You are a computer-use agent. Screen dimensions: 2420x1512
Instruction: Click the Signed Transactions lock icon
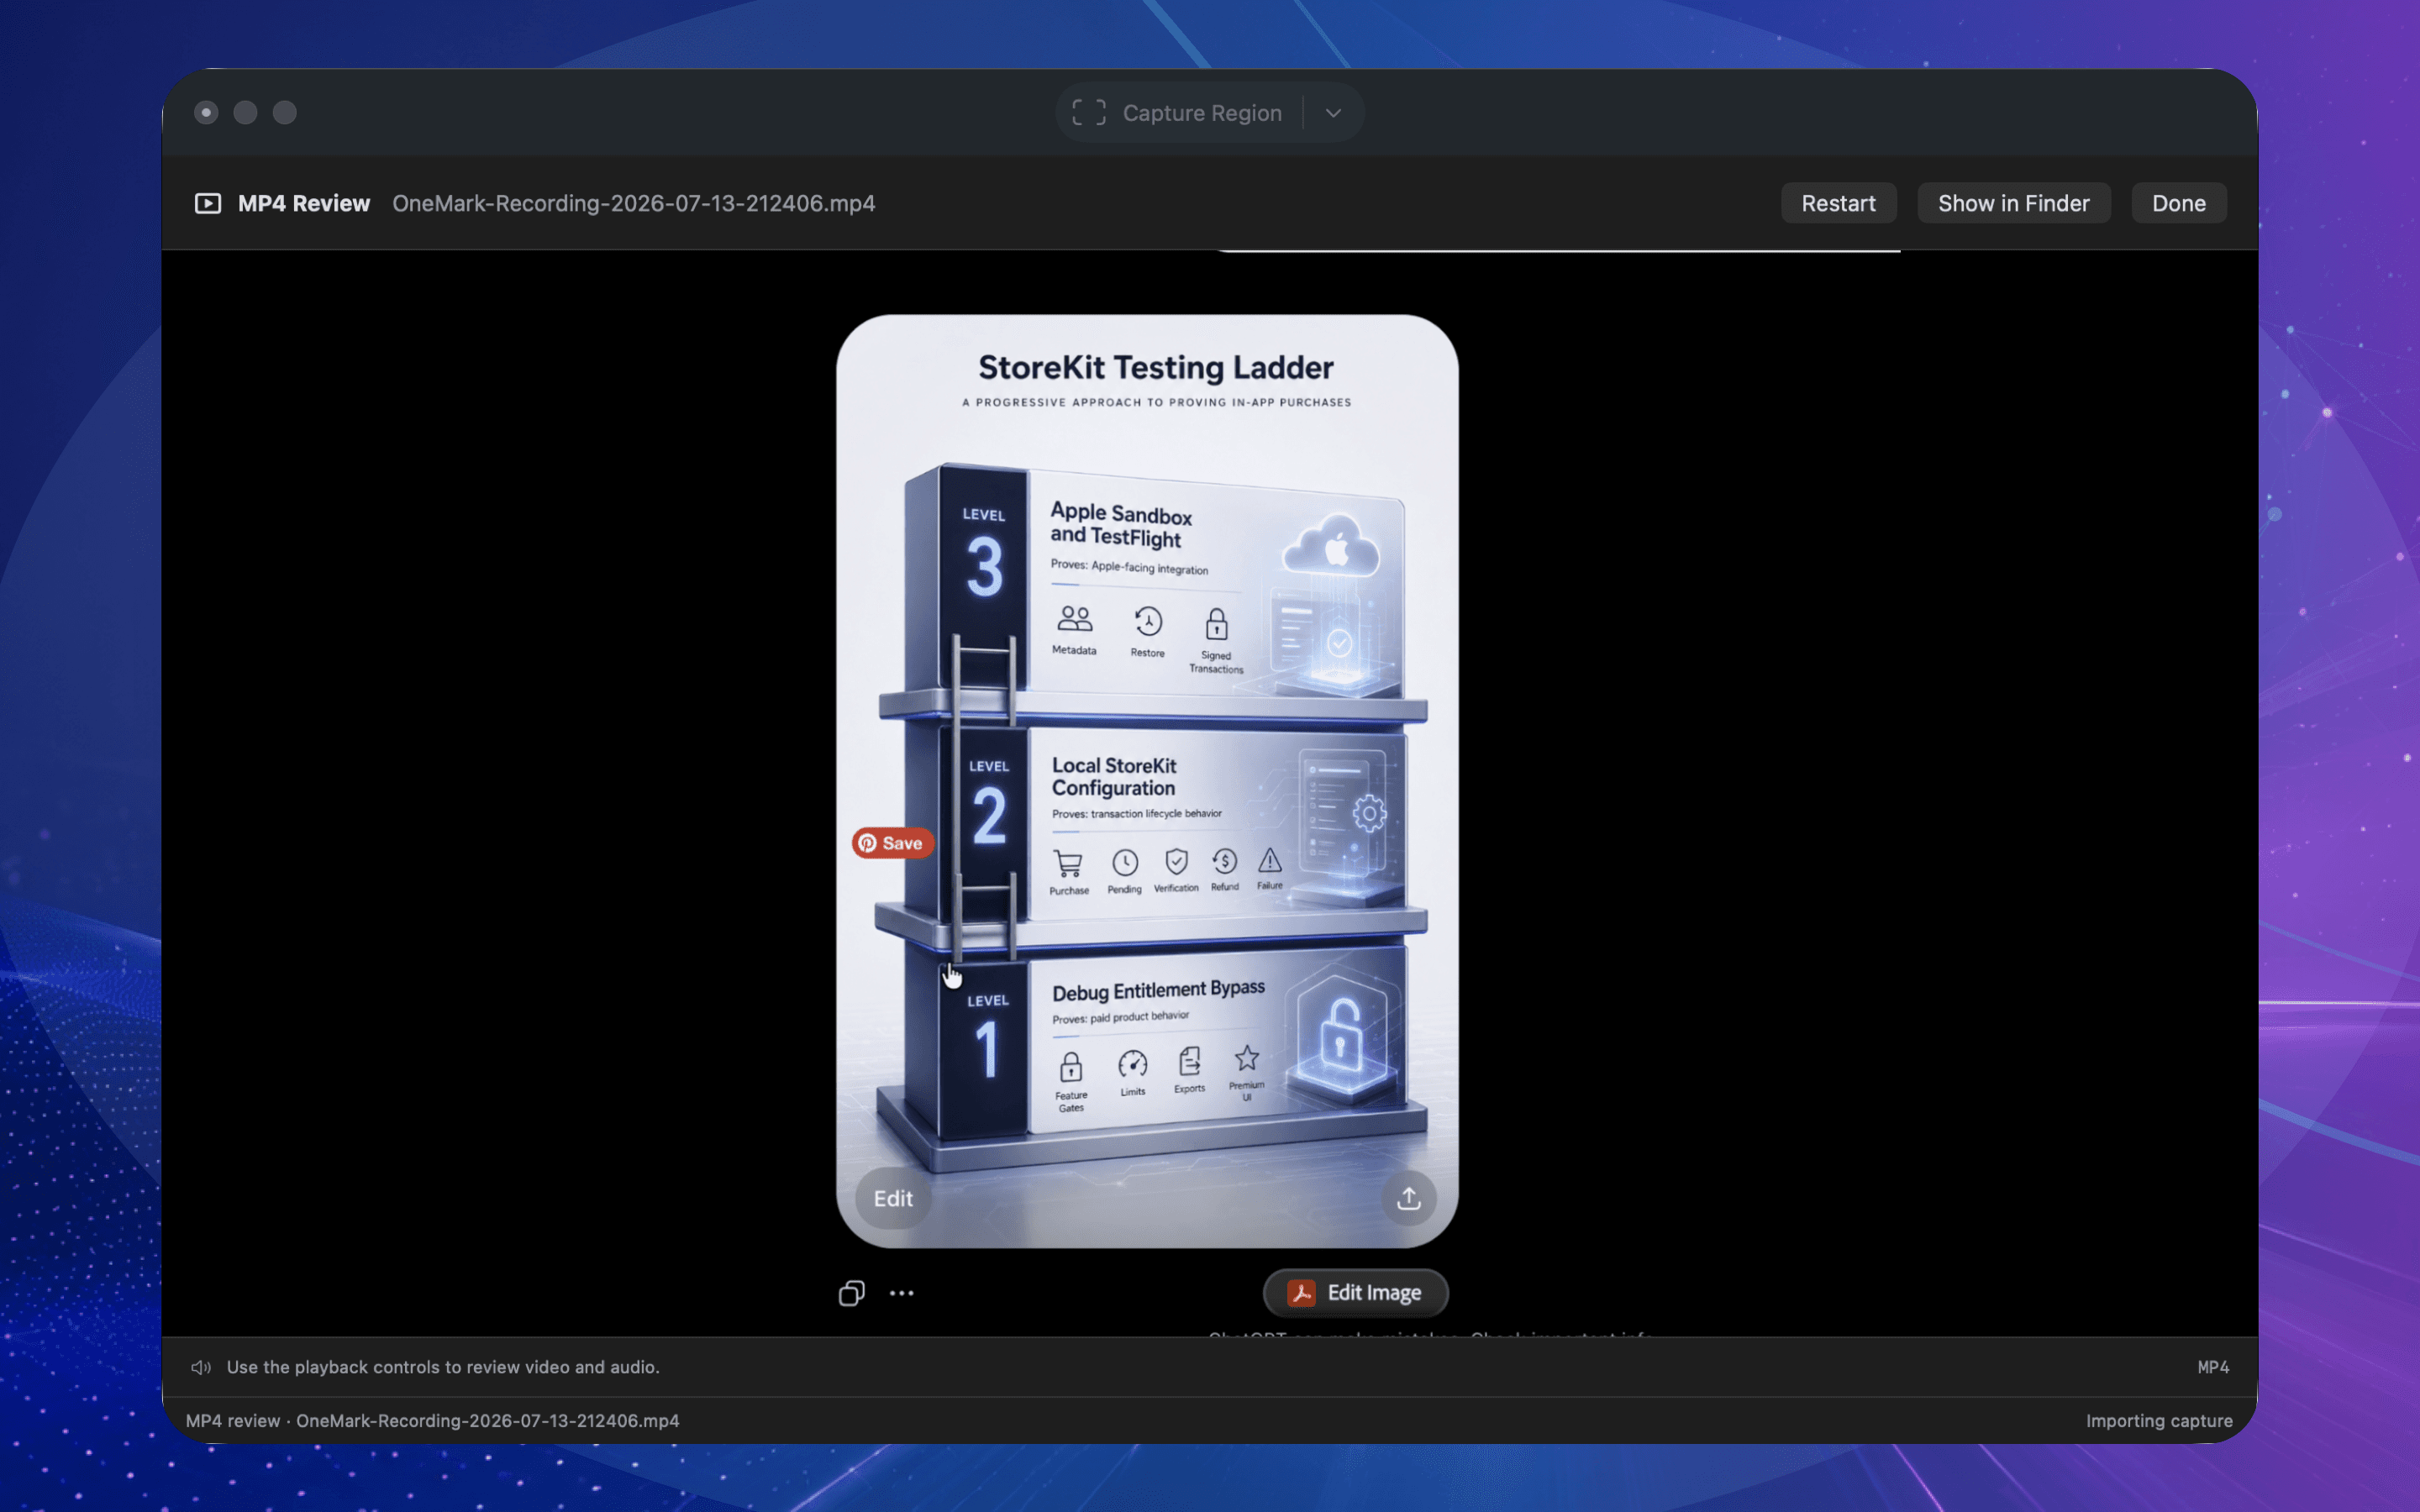1216,625
